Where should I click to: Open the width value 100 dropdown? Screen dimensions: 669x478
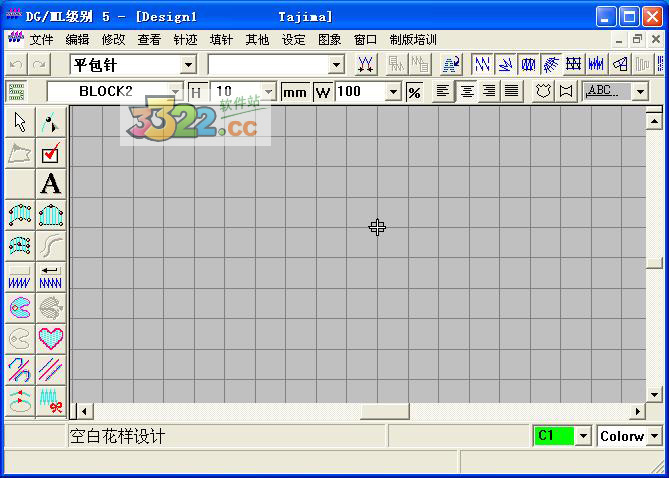tap(393, 92)
